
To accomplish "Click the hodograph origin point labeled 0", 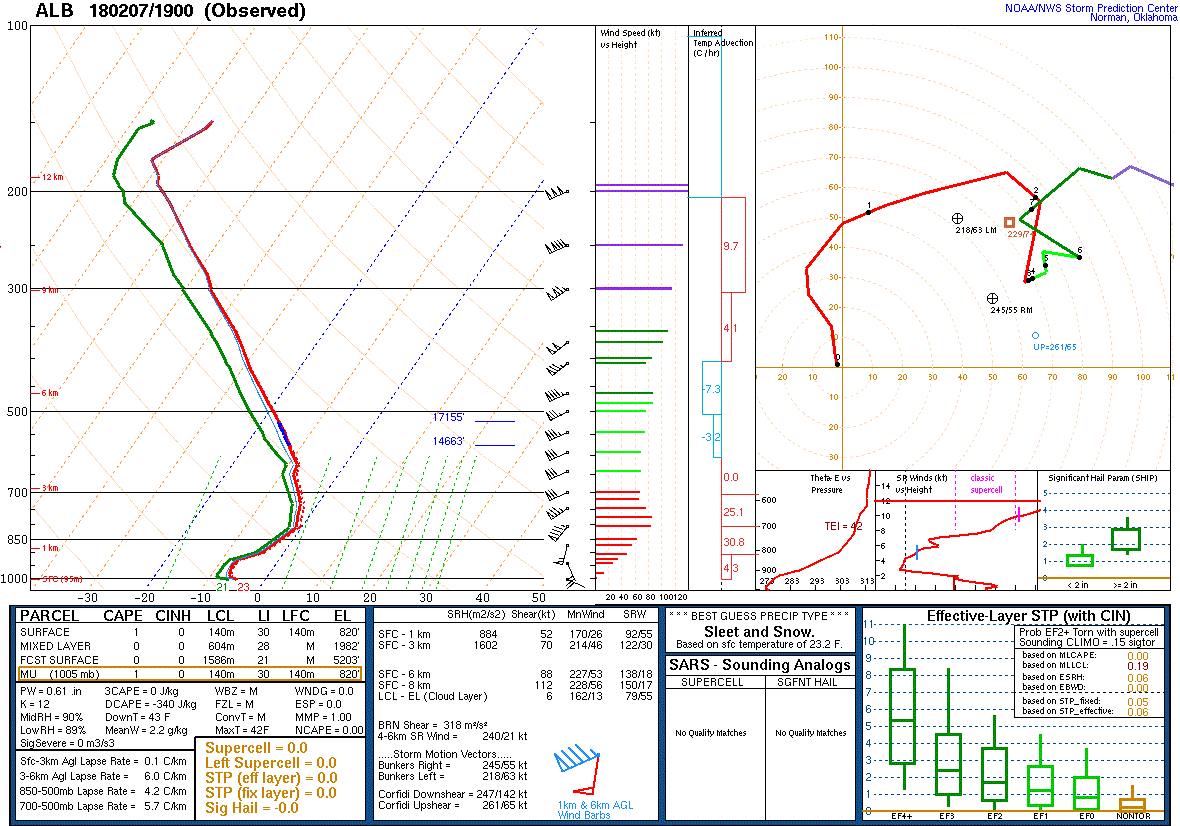I will coord(837,364).
